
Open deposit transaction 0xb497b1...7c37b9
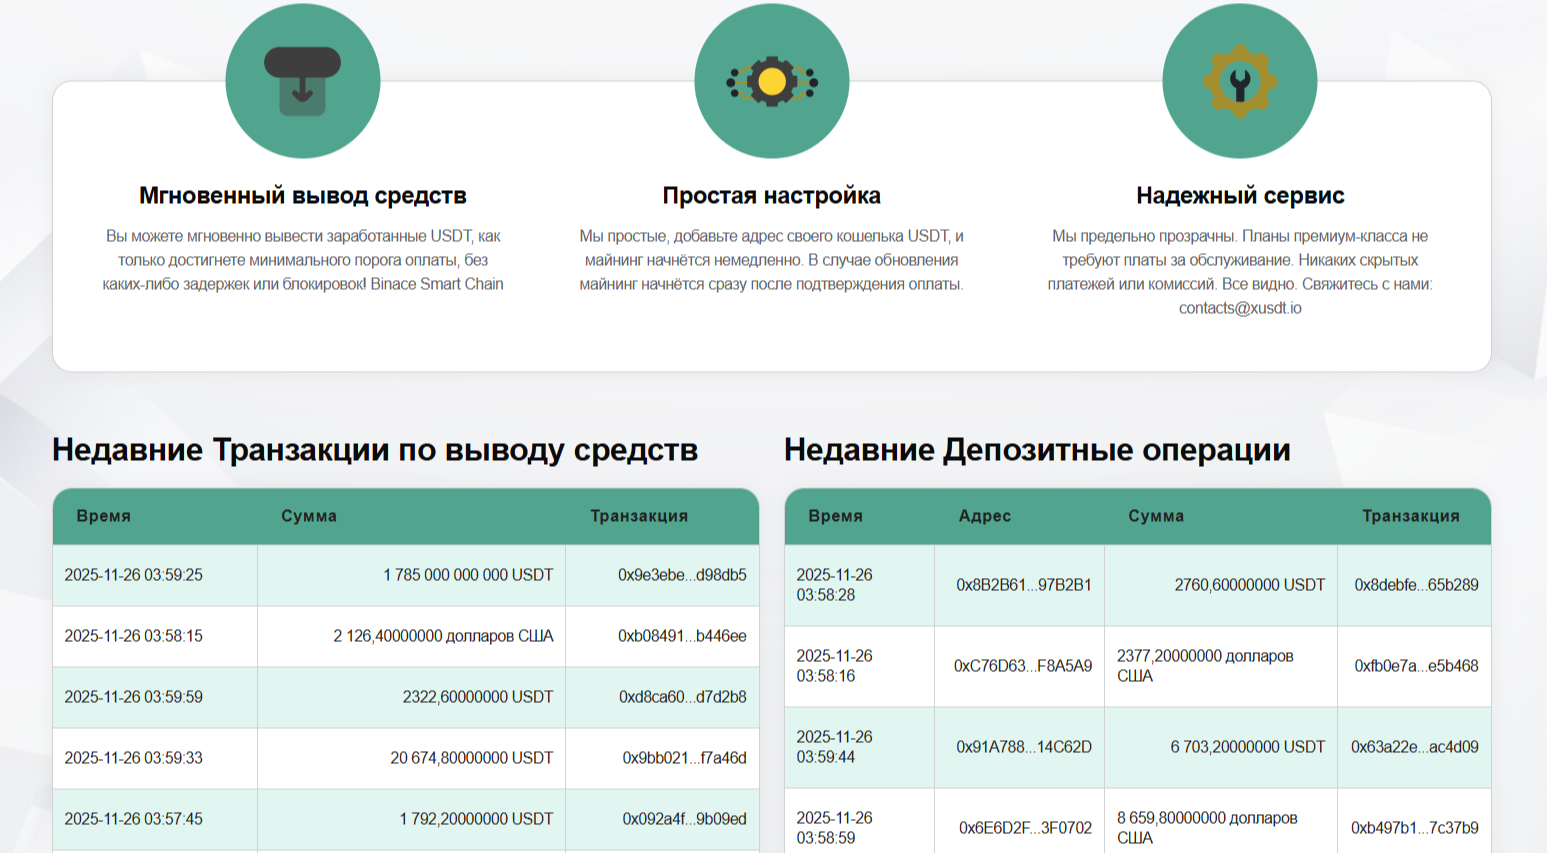tap(1414, 828)
